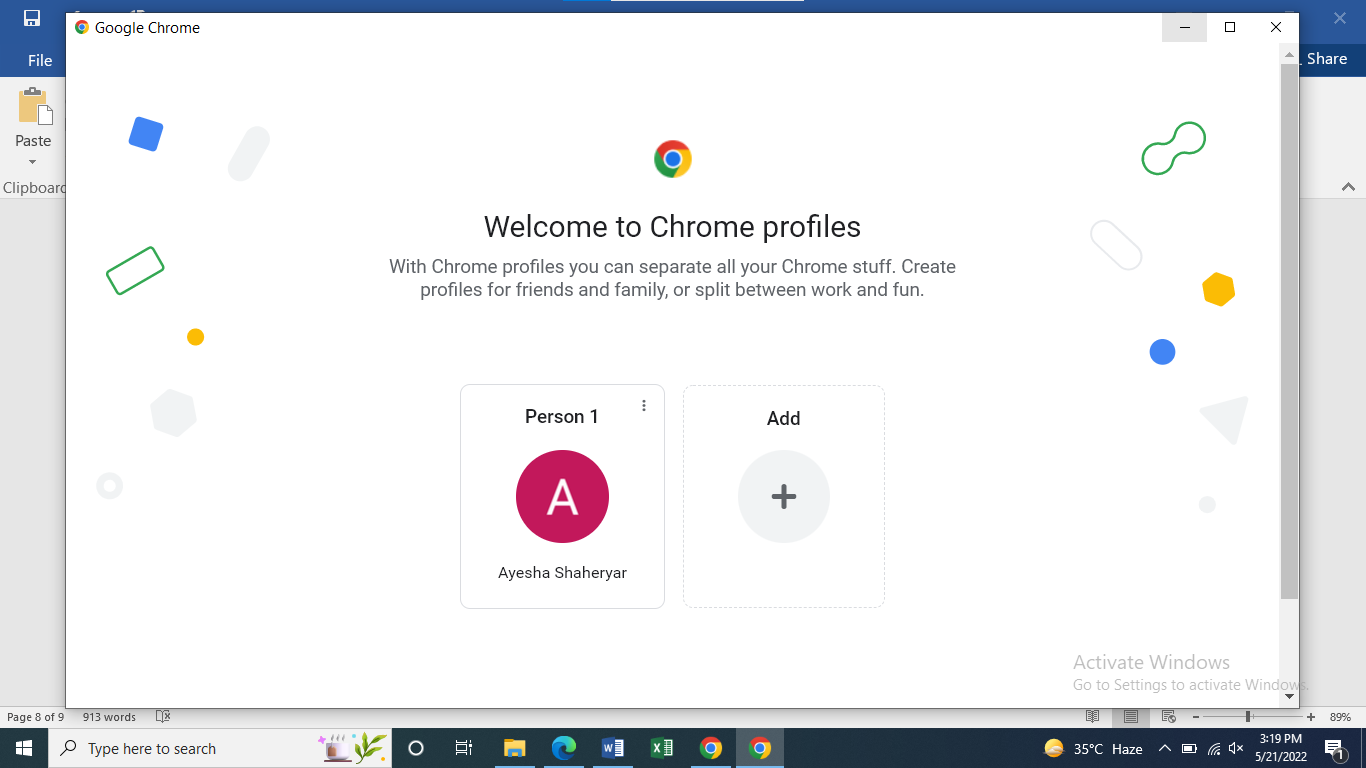Screen dimensions: 1366x768
Task: Minimize the Google Chrome window
Action: click(x=1185, y=28)
